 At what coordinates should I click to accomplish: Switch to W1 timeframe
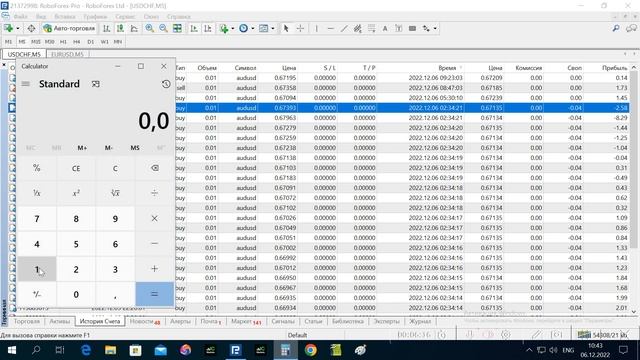click(104, 42)
